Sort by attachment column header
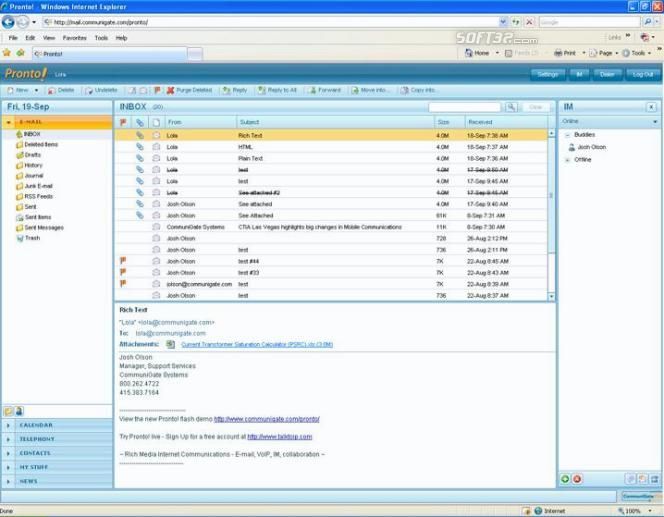 coord(139,122)
